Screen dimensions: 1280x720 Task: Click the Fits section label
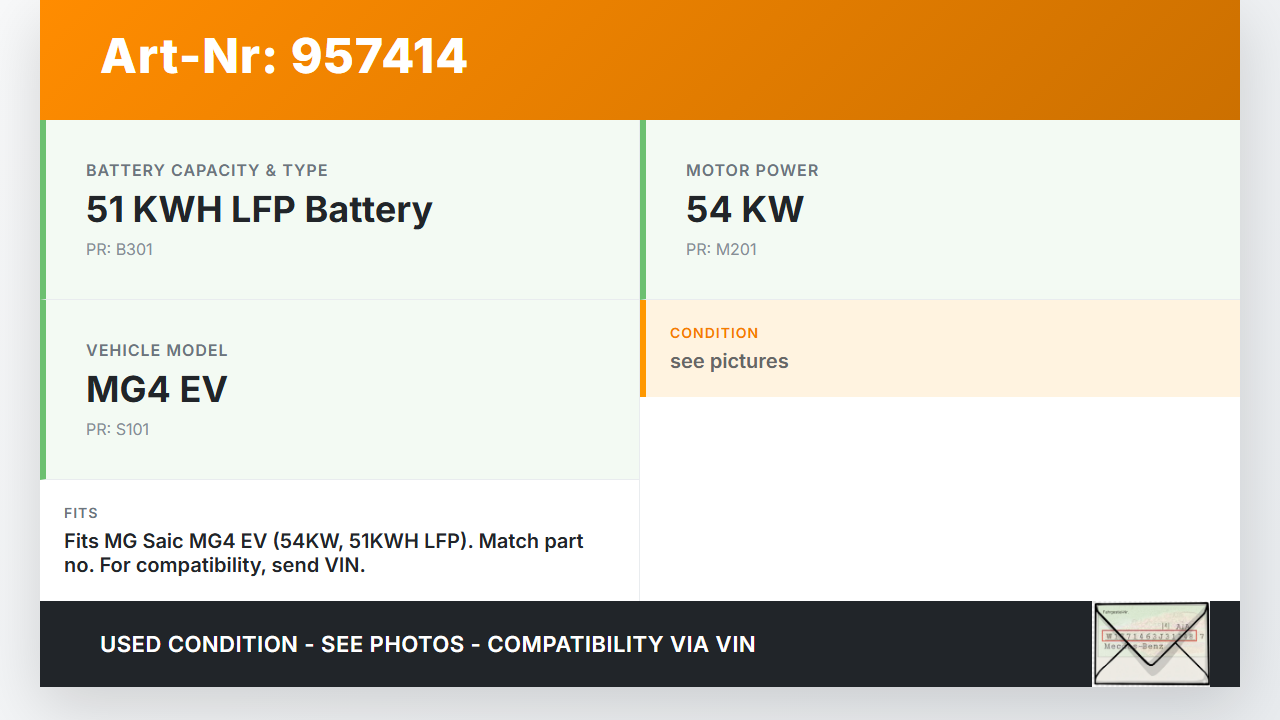coord(81,513)
